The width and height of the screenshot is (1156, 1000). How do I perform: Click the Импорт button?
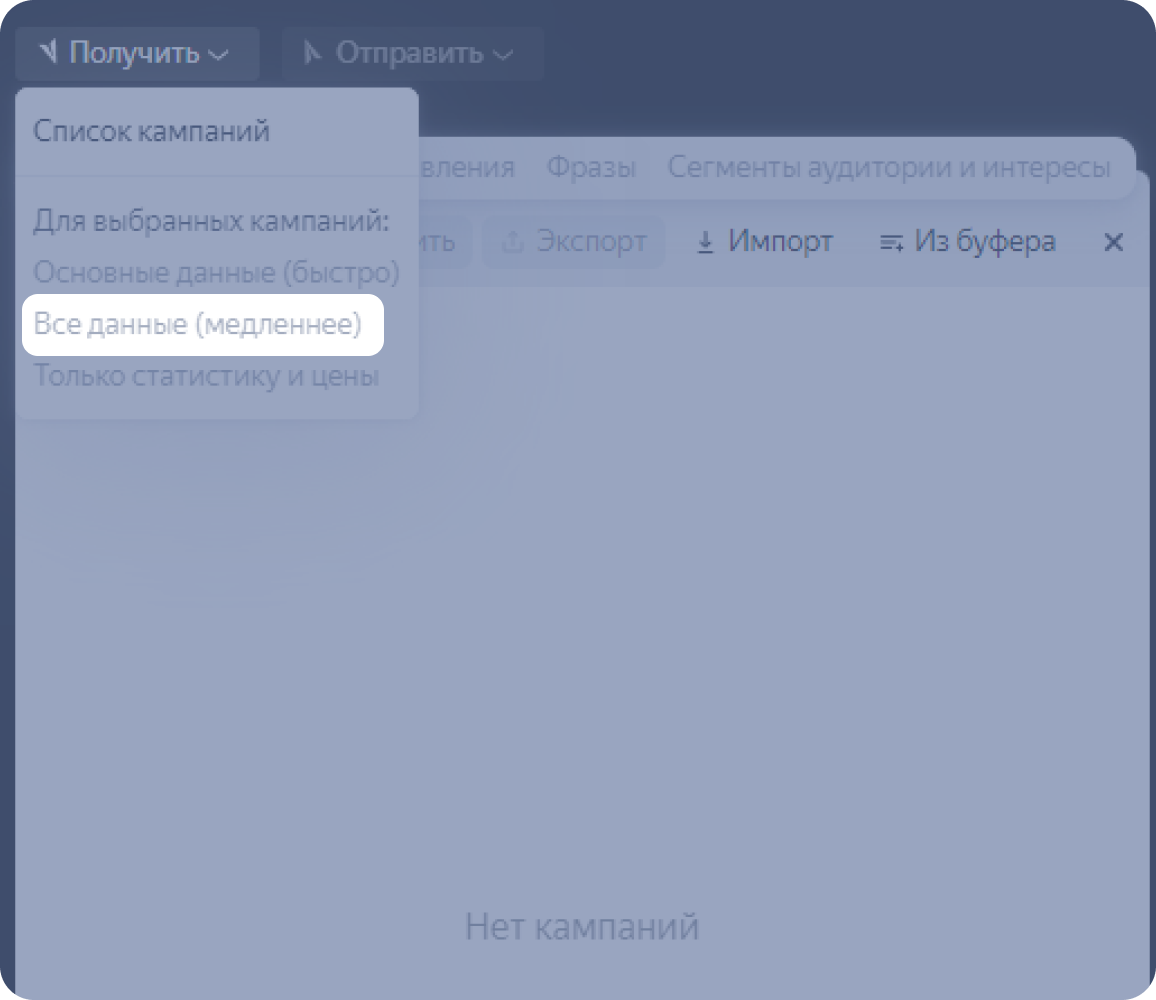point(765,241)
